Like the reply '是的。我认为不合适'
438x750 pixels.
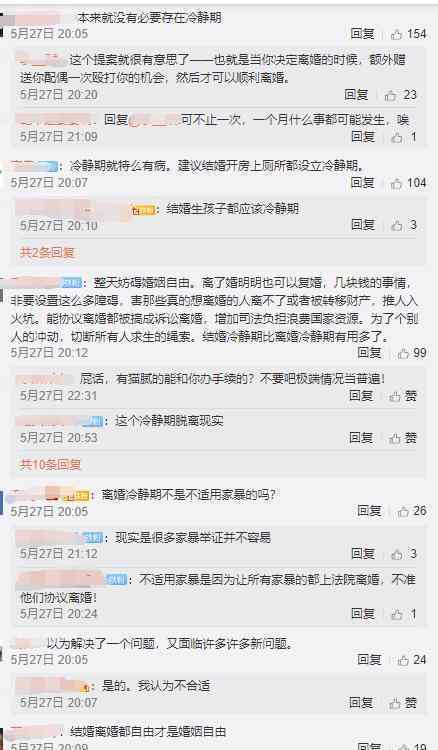(395, 704)
